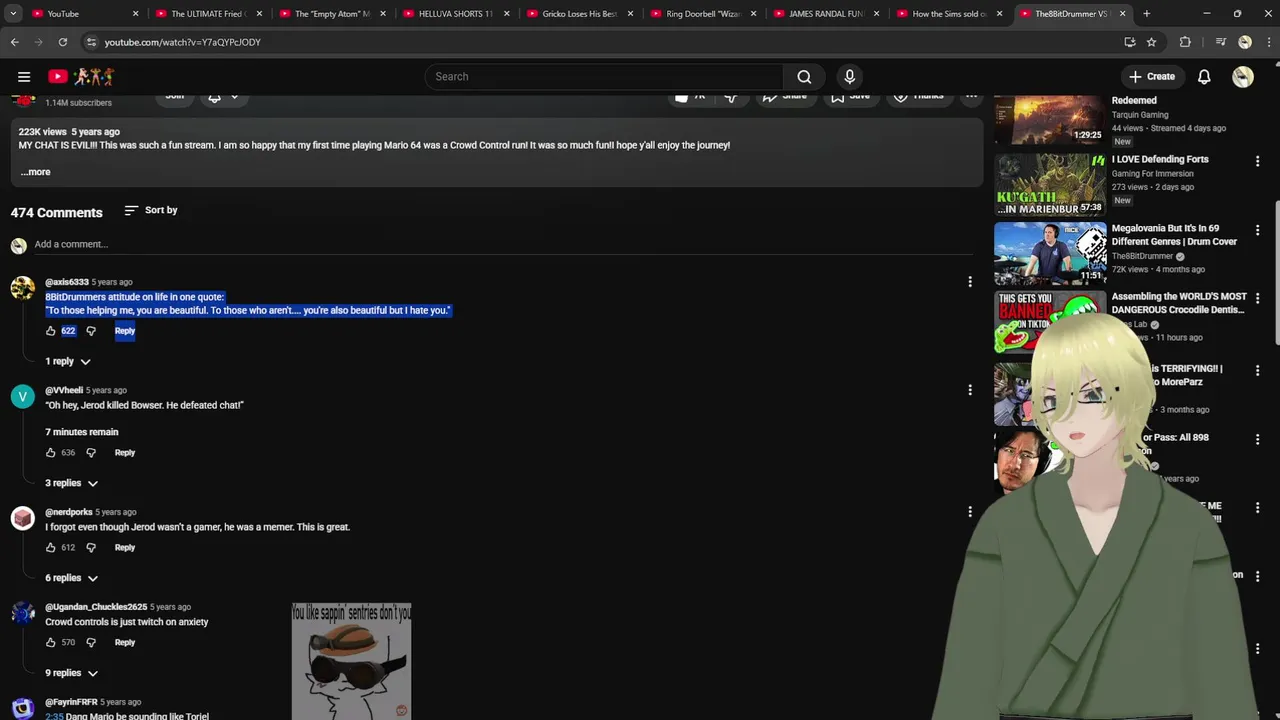Expand 3 replies under @VVheeli

[71, 483]
